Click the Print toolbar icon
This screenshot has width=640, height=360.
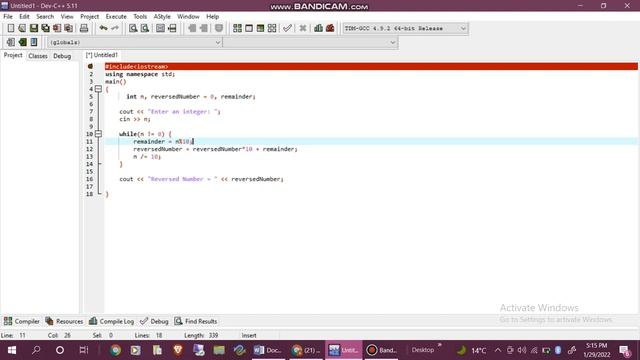click(84, 28)
